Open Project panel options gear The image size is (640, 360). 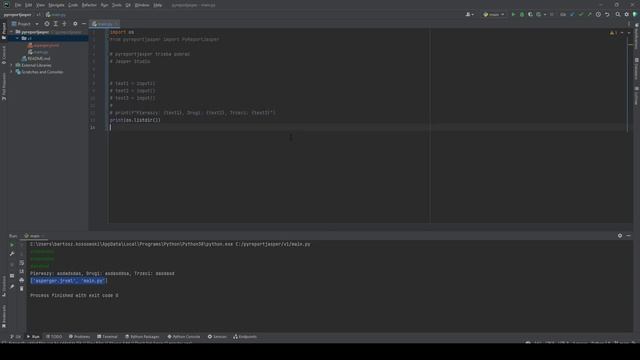[75, 24]
